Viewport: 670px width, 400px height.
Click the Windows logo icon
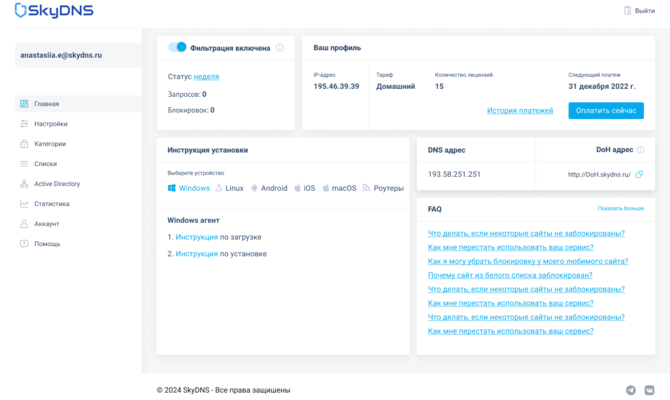172,188
